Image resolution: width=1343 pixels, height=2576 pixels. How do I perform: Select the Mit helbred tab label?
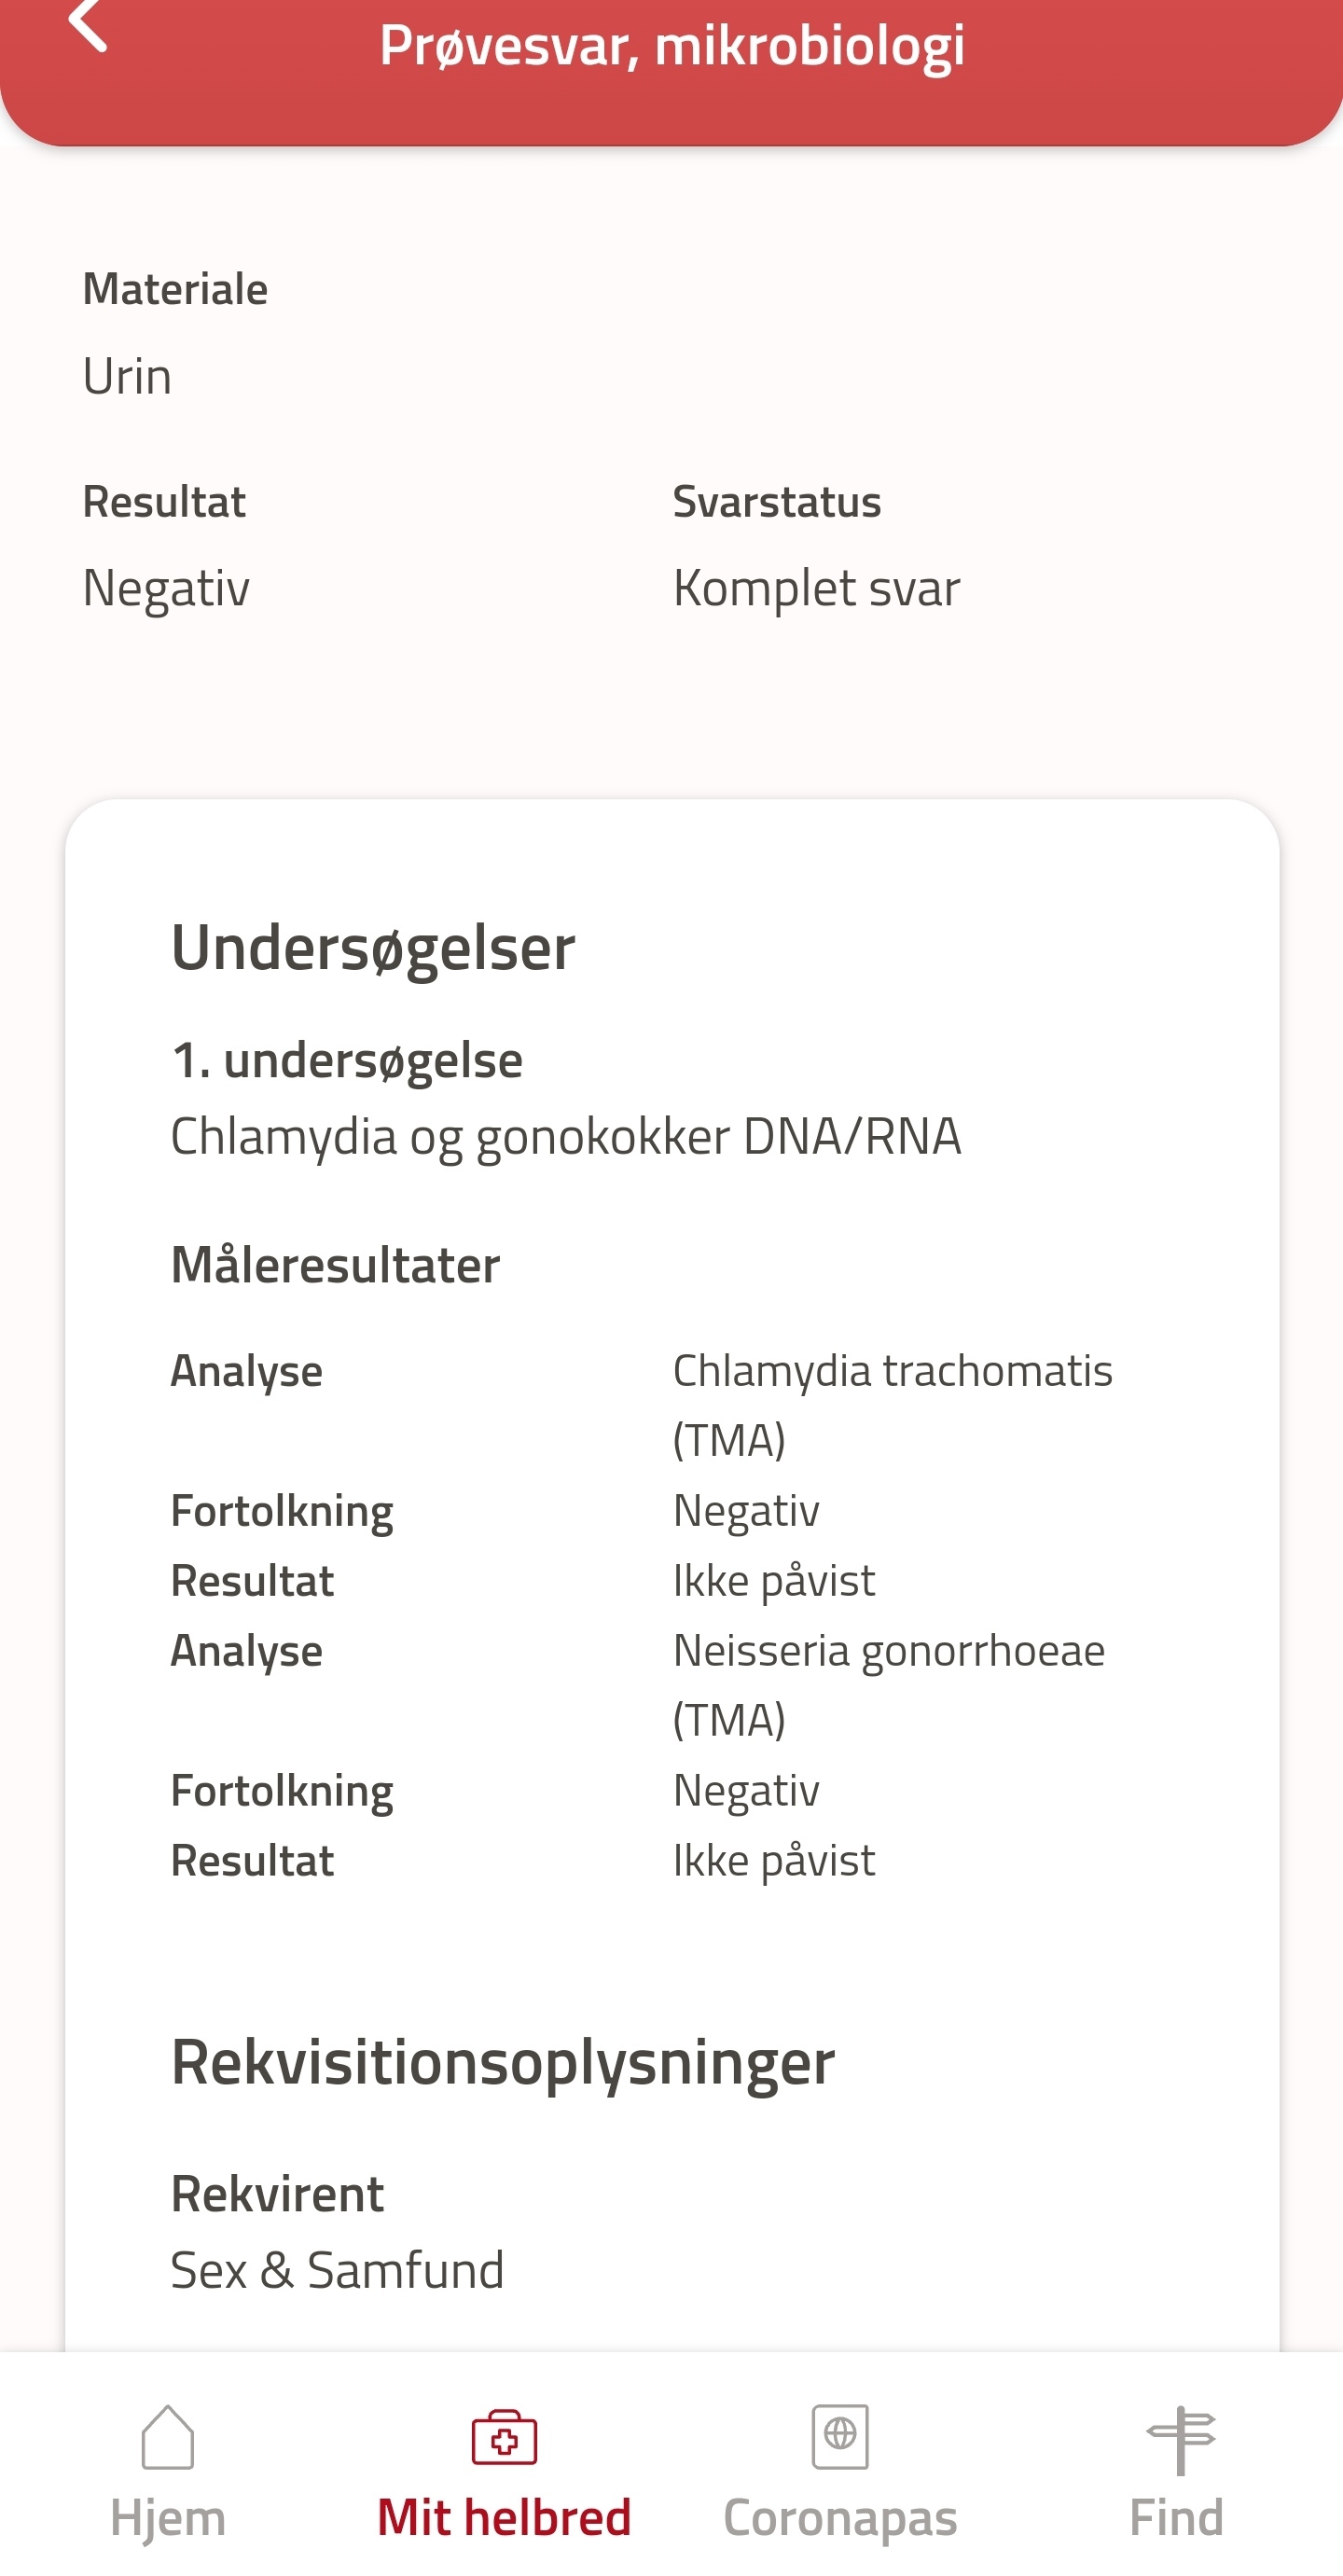click(x=504, y=2517)
